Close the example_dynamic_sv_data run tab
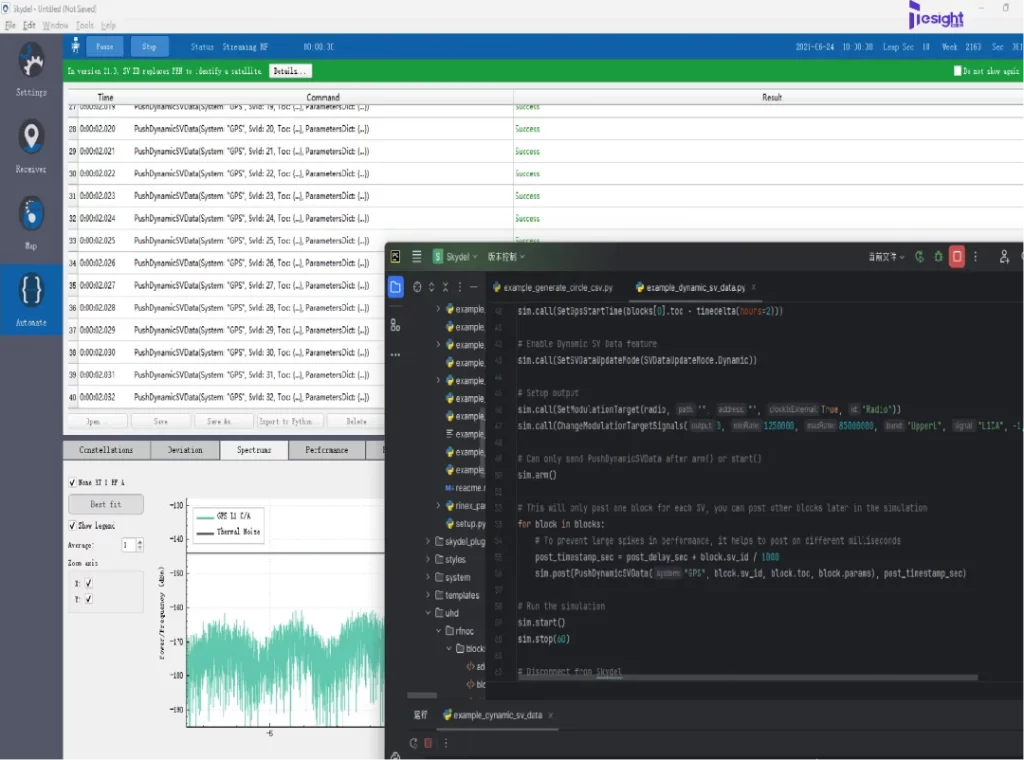The image size is (1024, 760). pos(551,715)
